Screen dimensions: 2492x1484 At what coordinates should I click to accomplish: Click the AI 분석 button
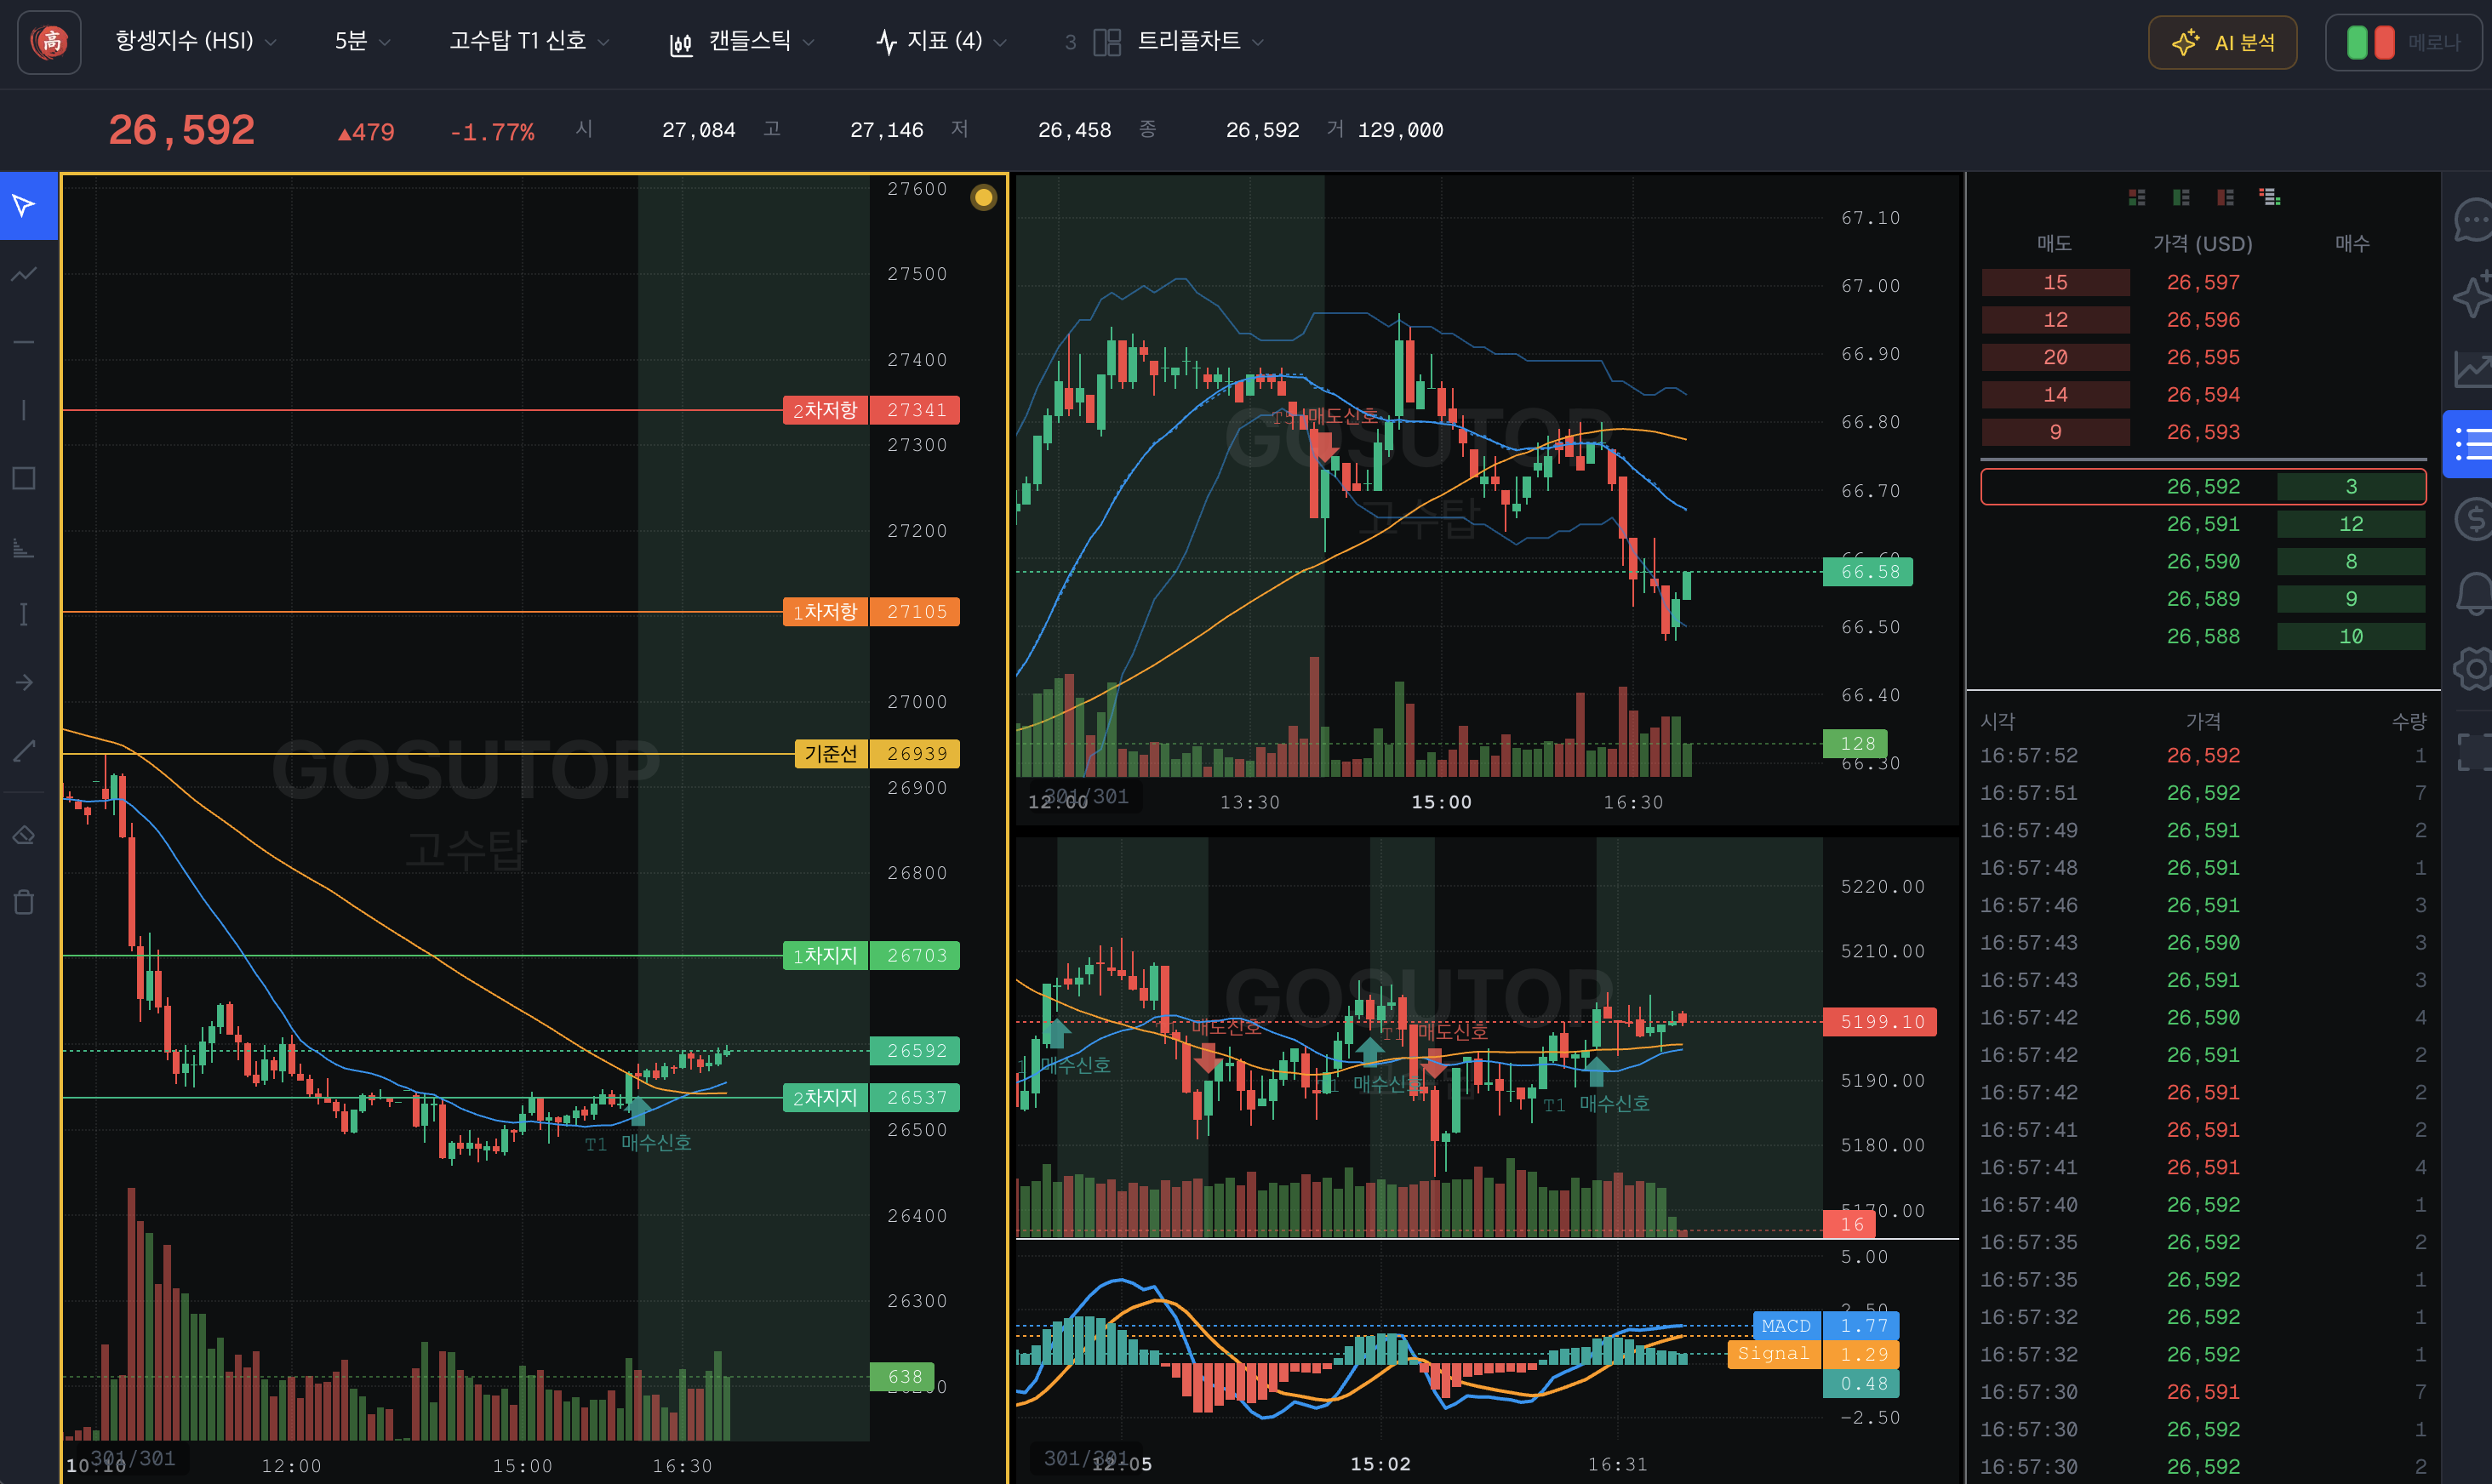(x=2222, y=42)
